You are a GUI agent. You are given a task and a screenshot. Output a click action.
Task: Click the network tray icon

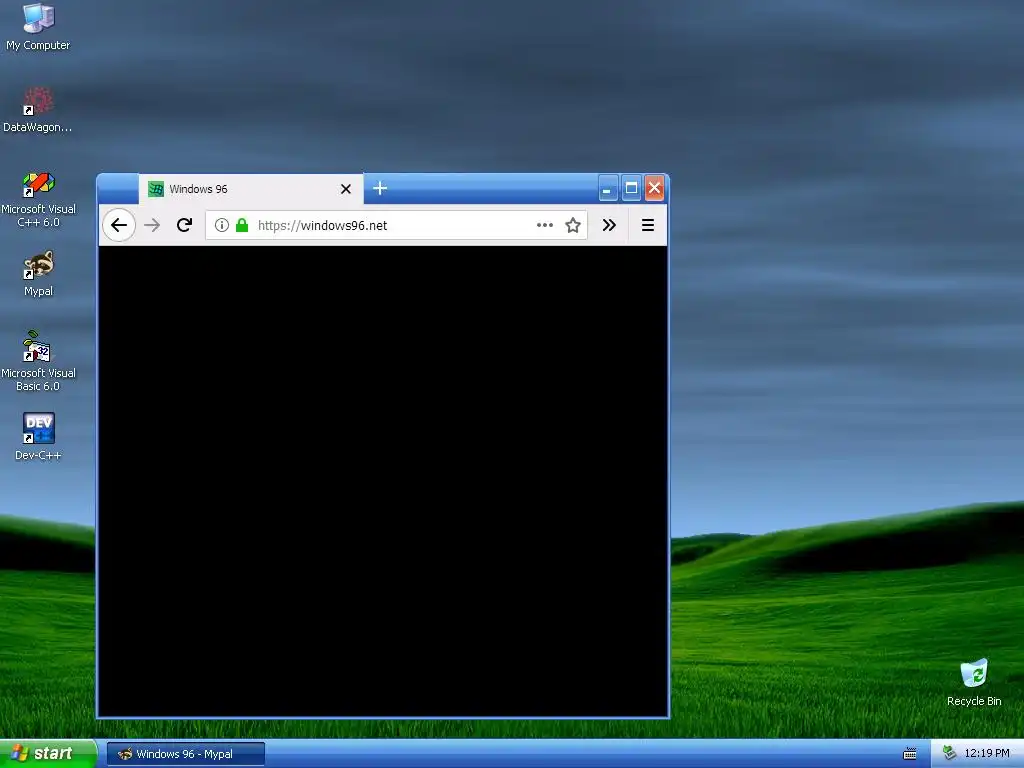(950, 754)
